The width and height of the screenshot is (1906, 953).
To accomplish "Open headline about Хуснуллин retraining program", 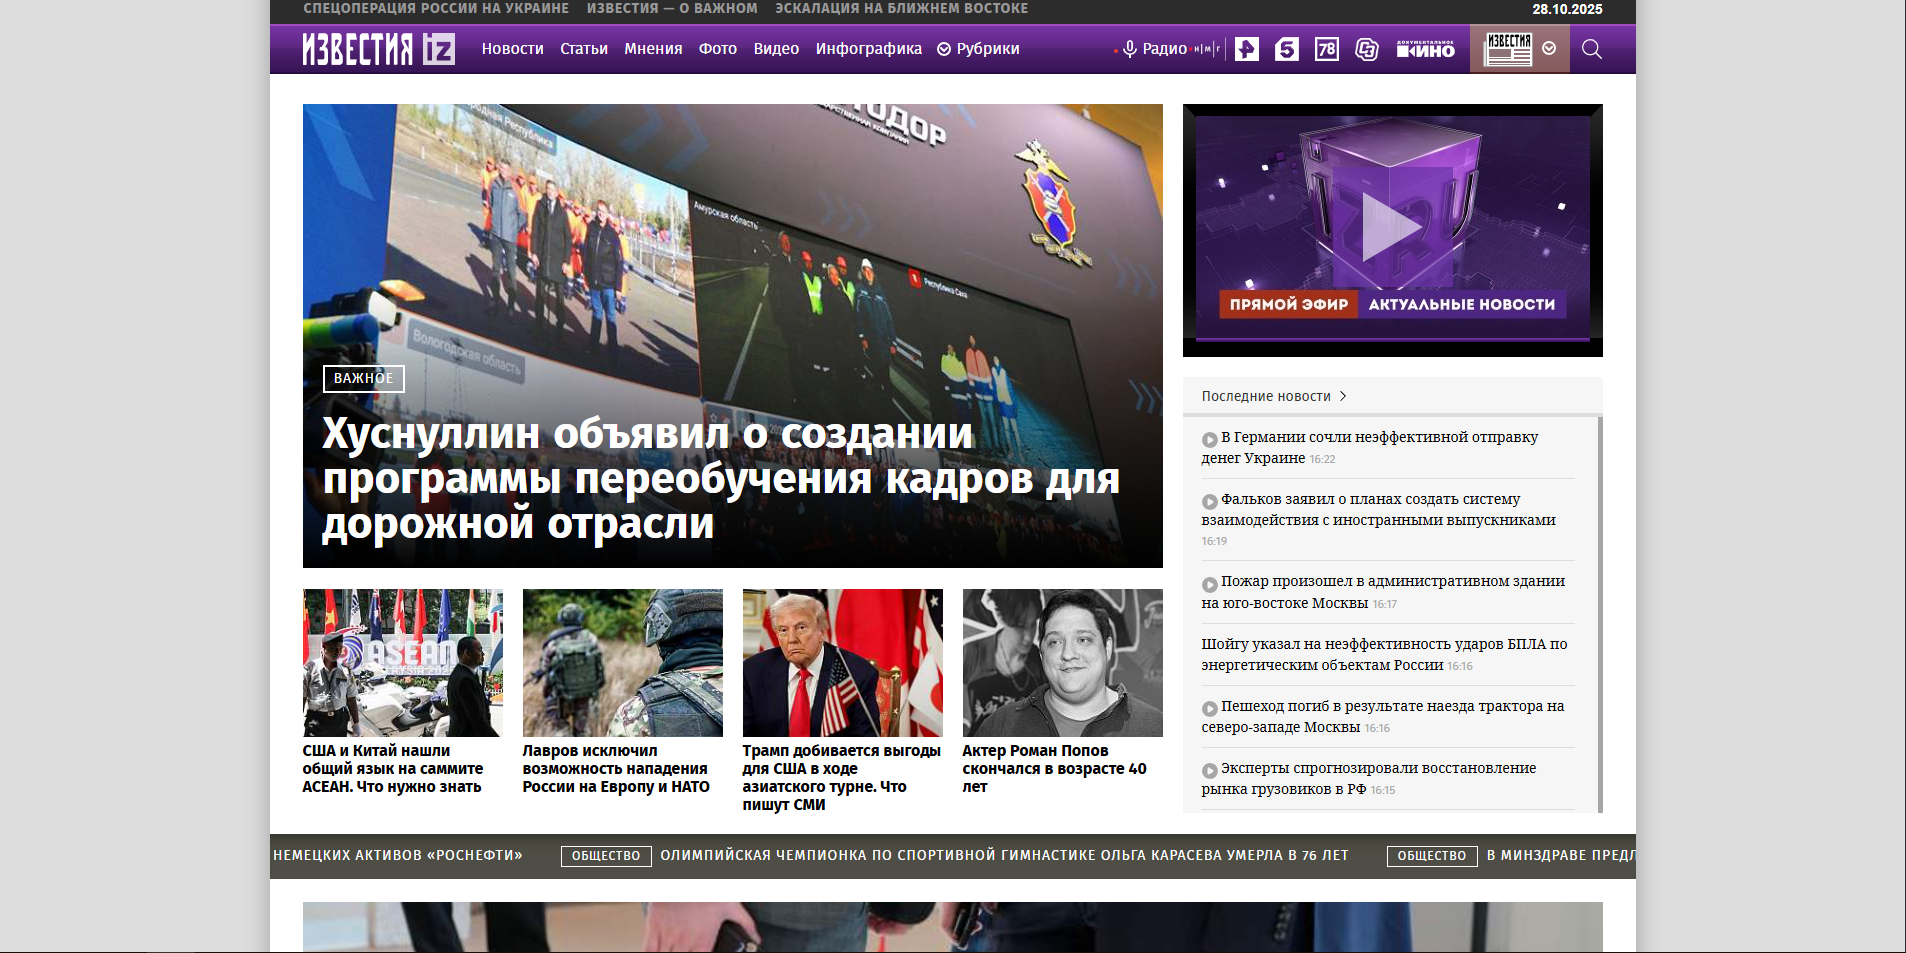I will pos(720,479).
